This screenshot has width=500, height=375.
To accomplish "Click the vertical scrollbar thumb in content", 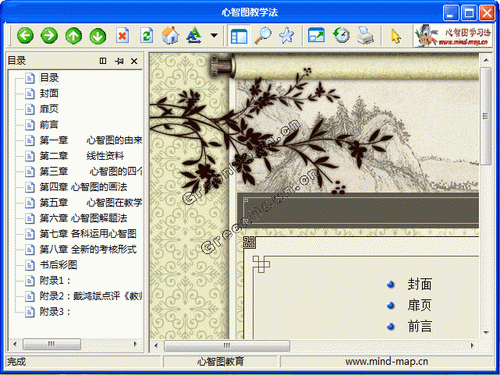I will 486,116.
